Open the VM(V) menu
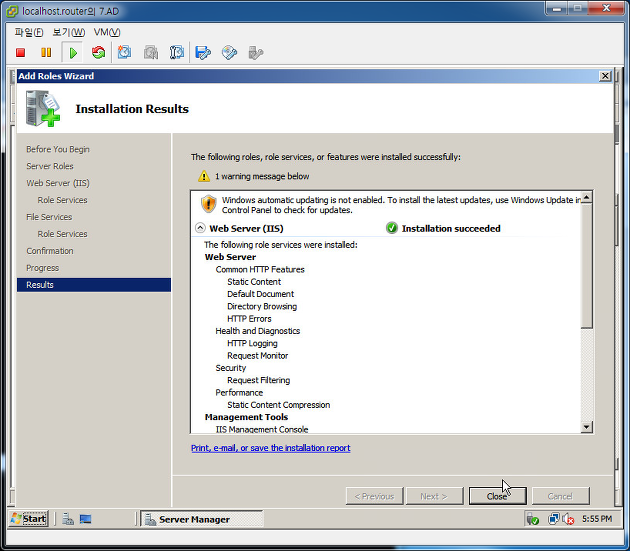The image size is (630, 551). [107, 32]
